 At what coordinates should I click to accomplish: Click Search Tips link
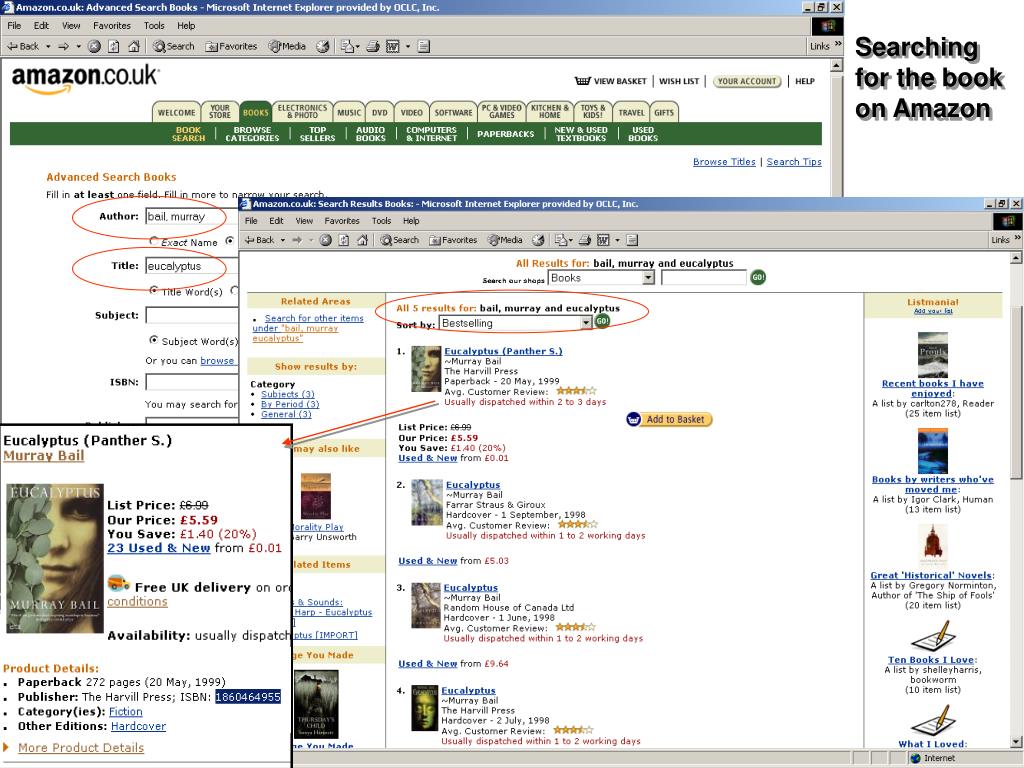tap(794, 162)
